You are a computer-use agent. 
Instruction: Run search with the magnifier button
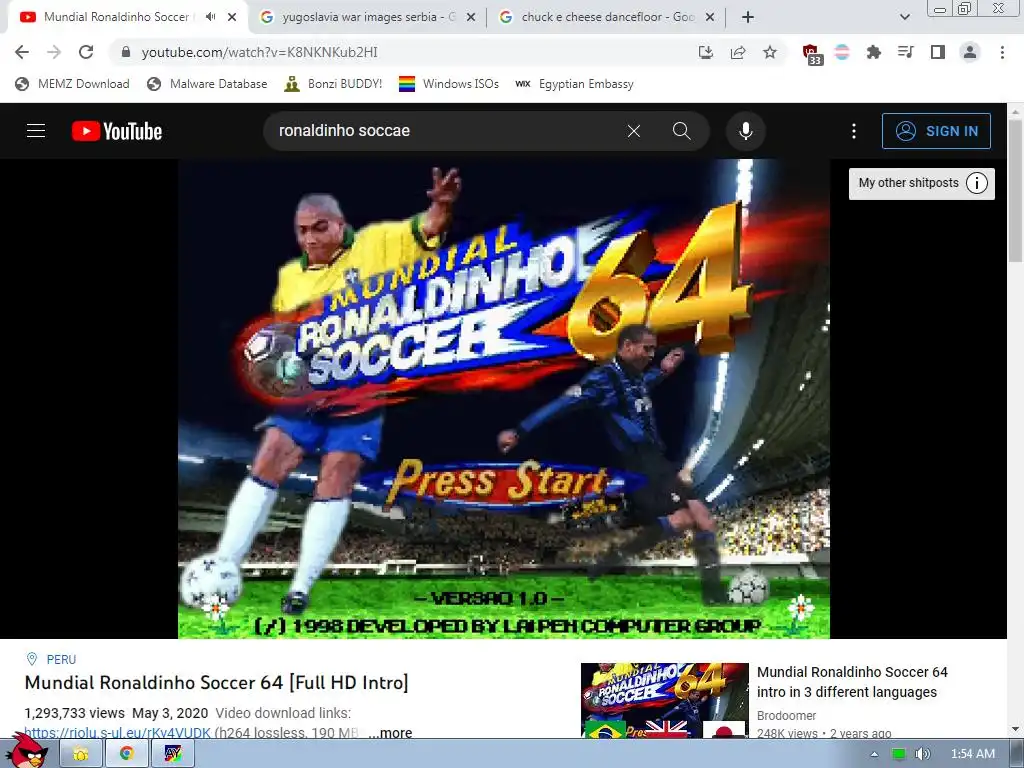click(681, 131)
